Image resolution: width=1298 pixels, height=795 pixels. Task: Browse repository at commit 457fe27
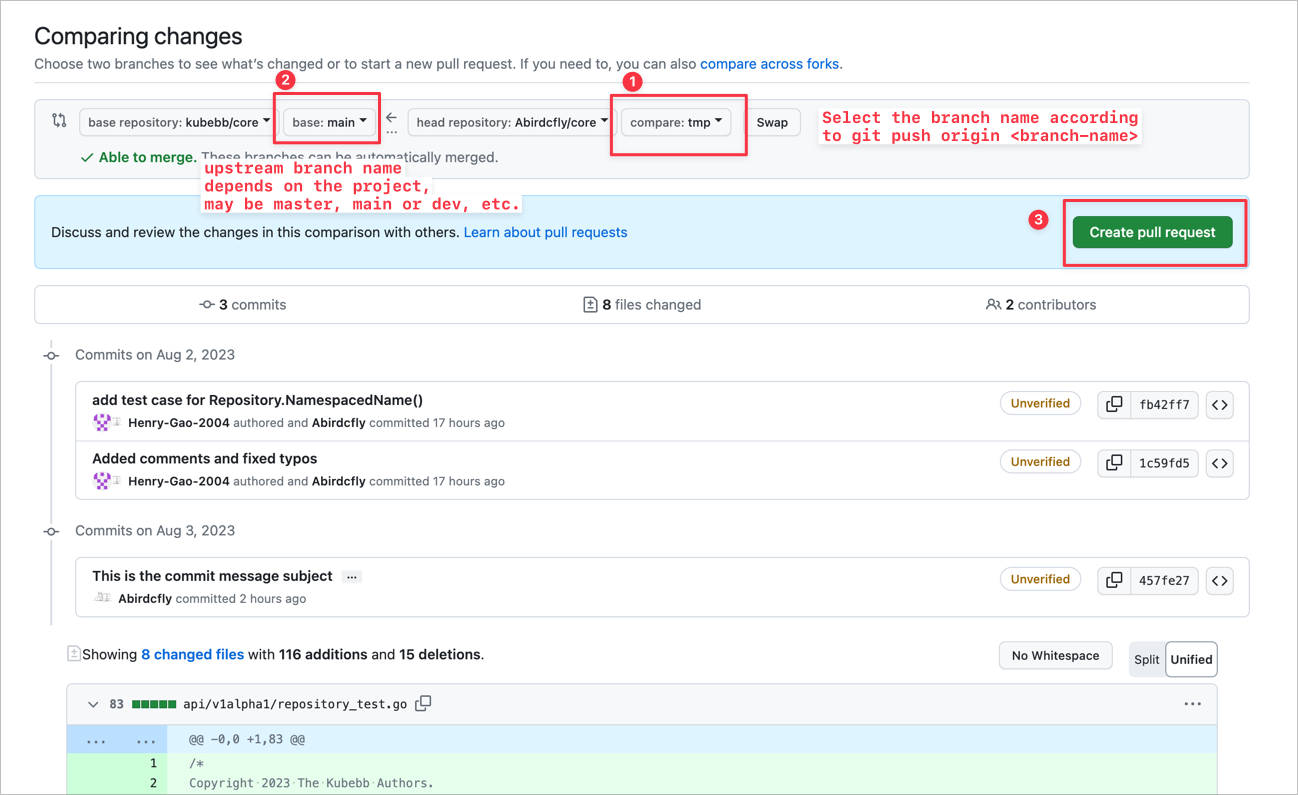pyautogui.click(x=1219, y=580)
